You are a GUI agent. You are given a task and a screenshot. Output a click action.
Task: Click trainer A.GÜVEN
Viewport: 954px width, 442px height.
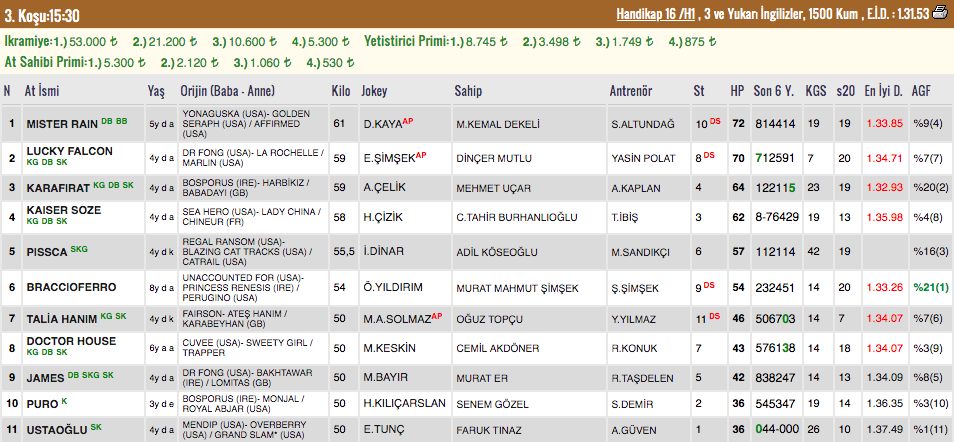tap(633, 430)
